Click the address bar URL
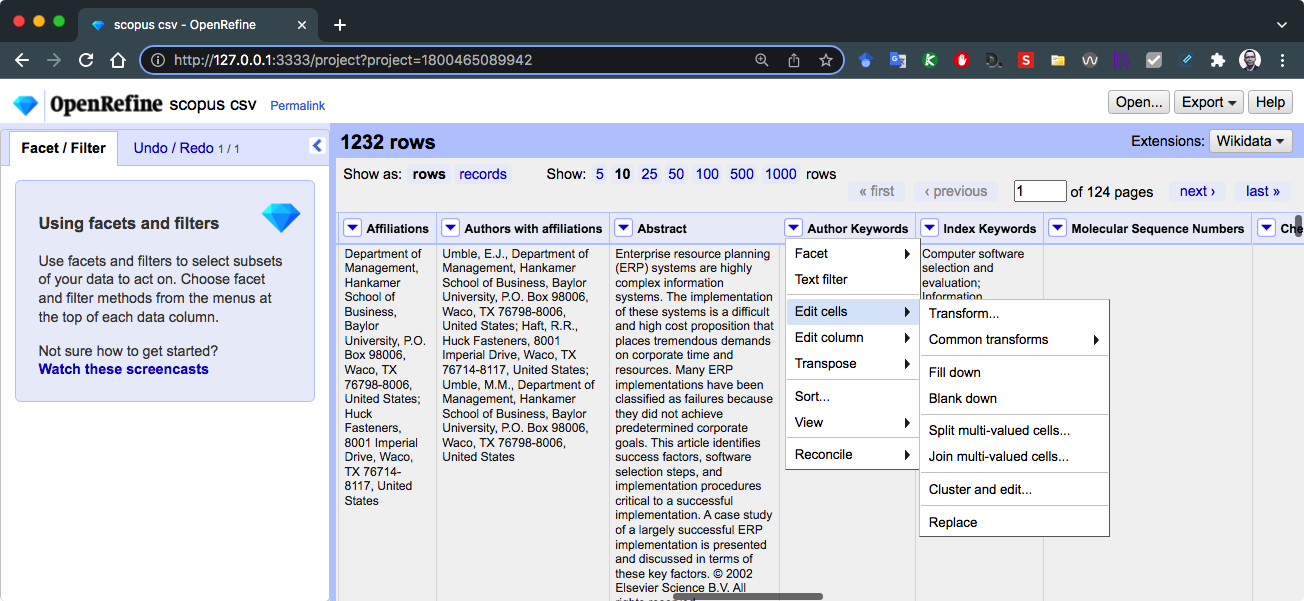This screenshot has width=1304, height=601. 353,60
